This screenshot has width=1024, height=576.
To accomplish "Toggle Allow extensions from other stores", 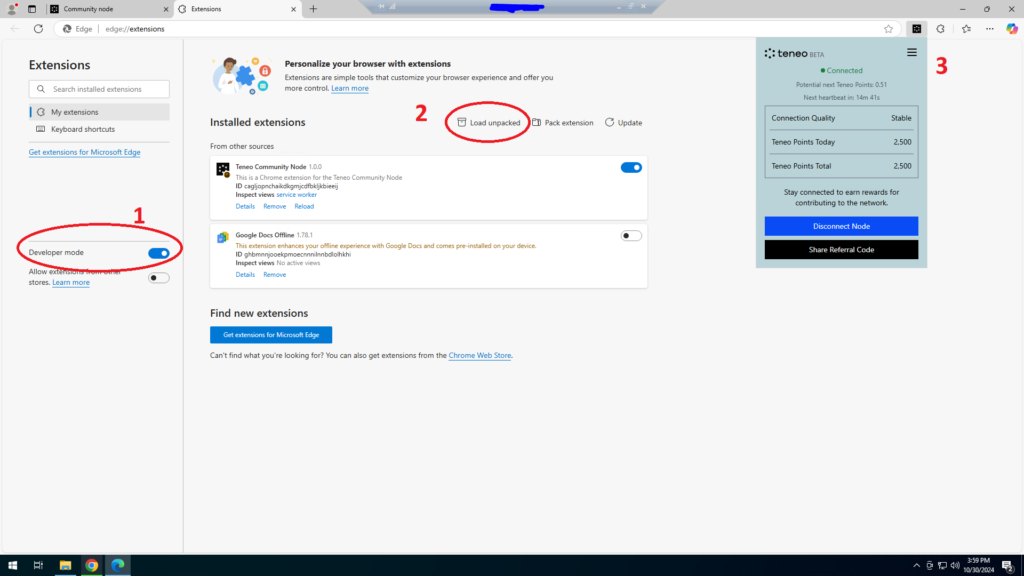I will click(159, 278).
